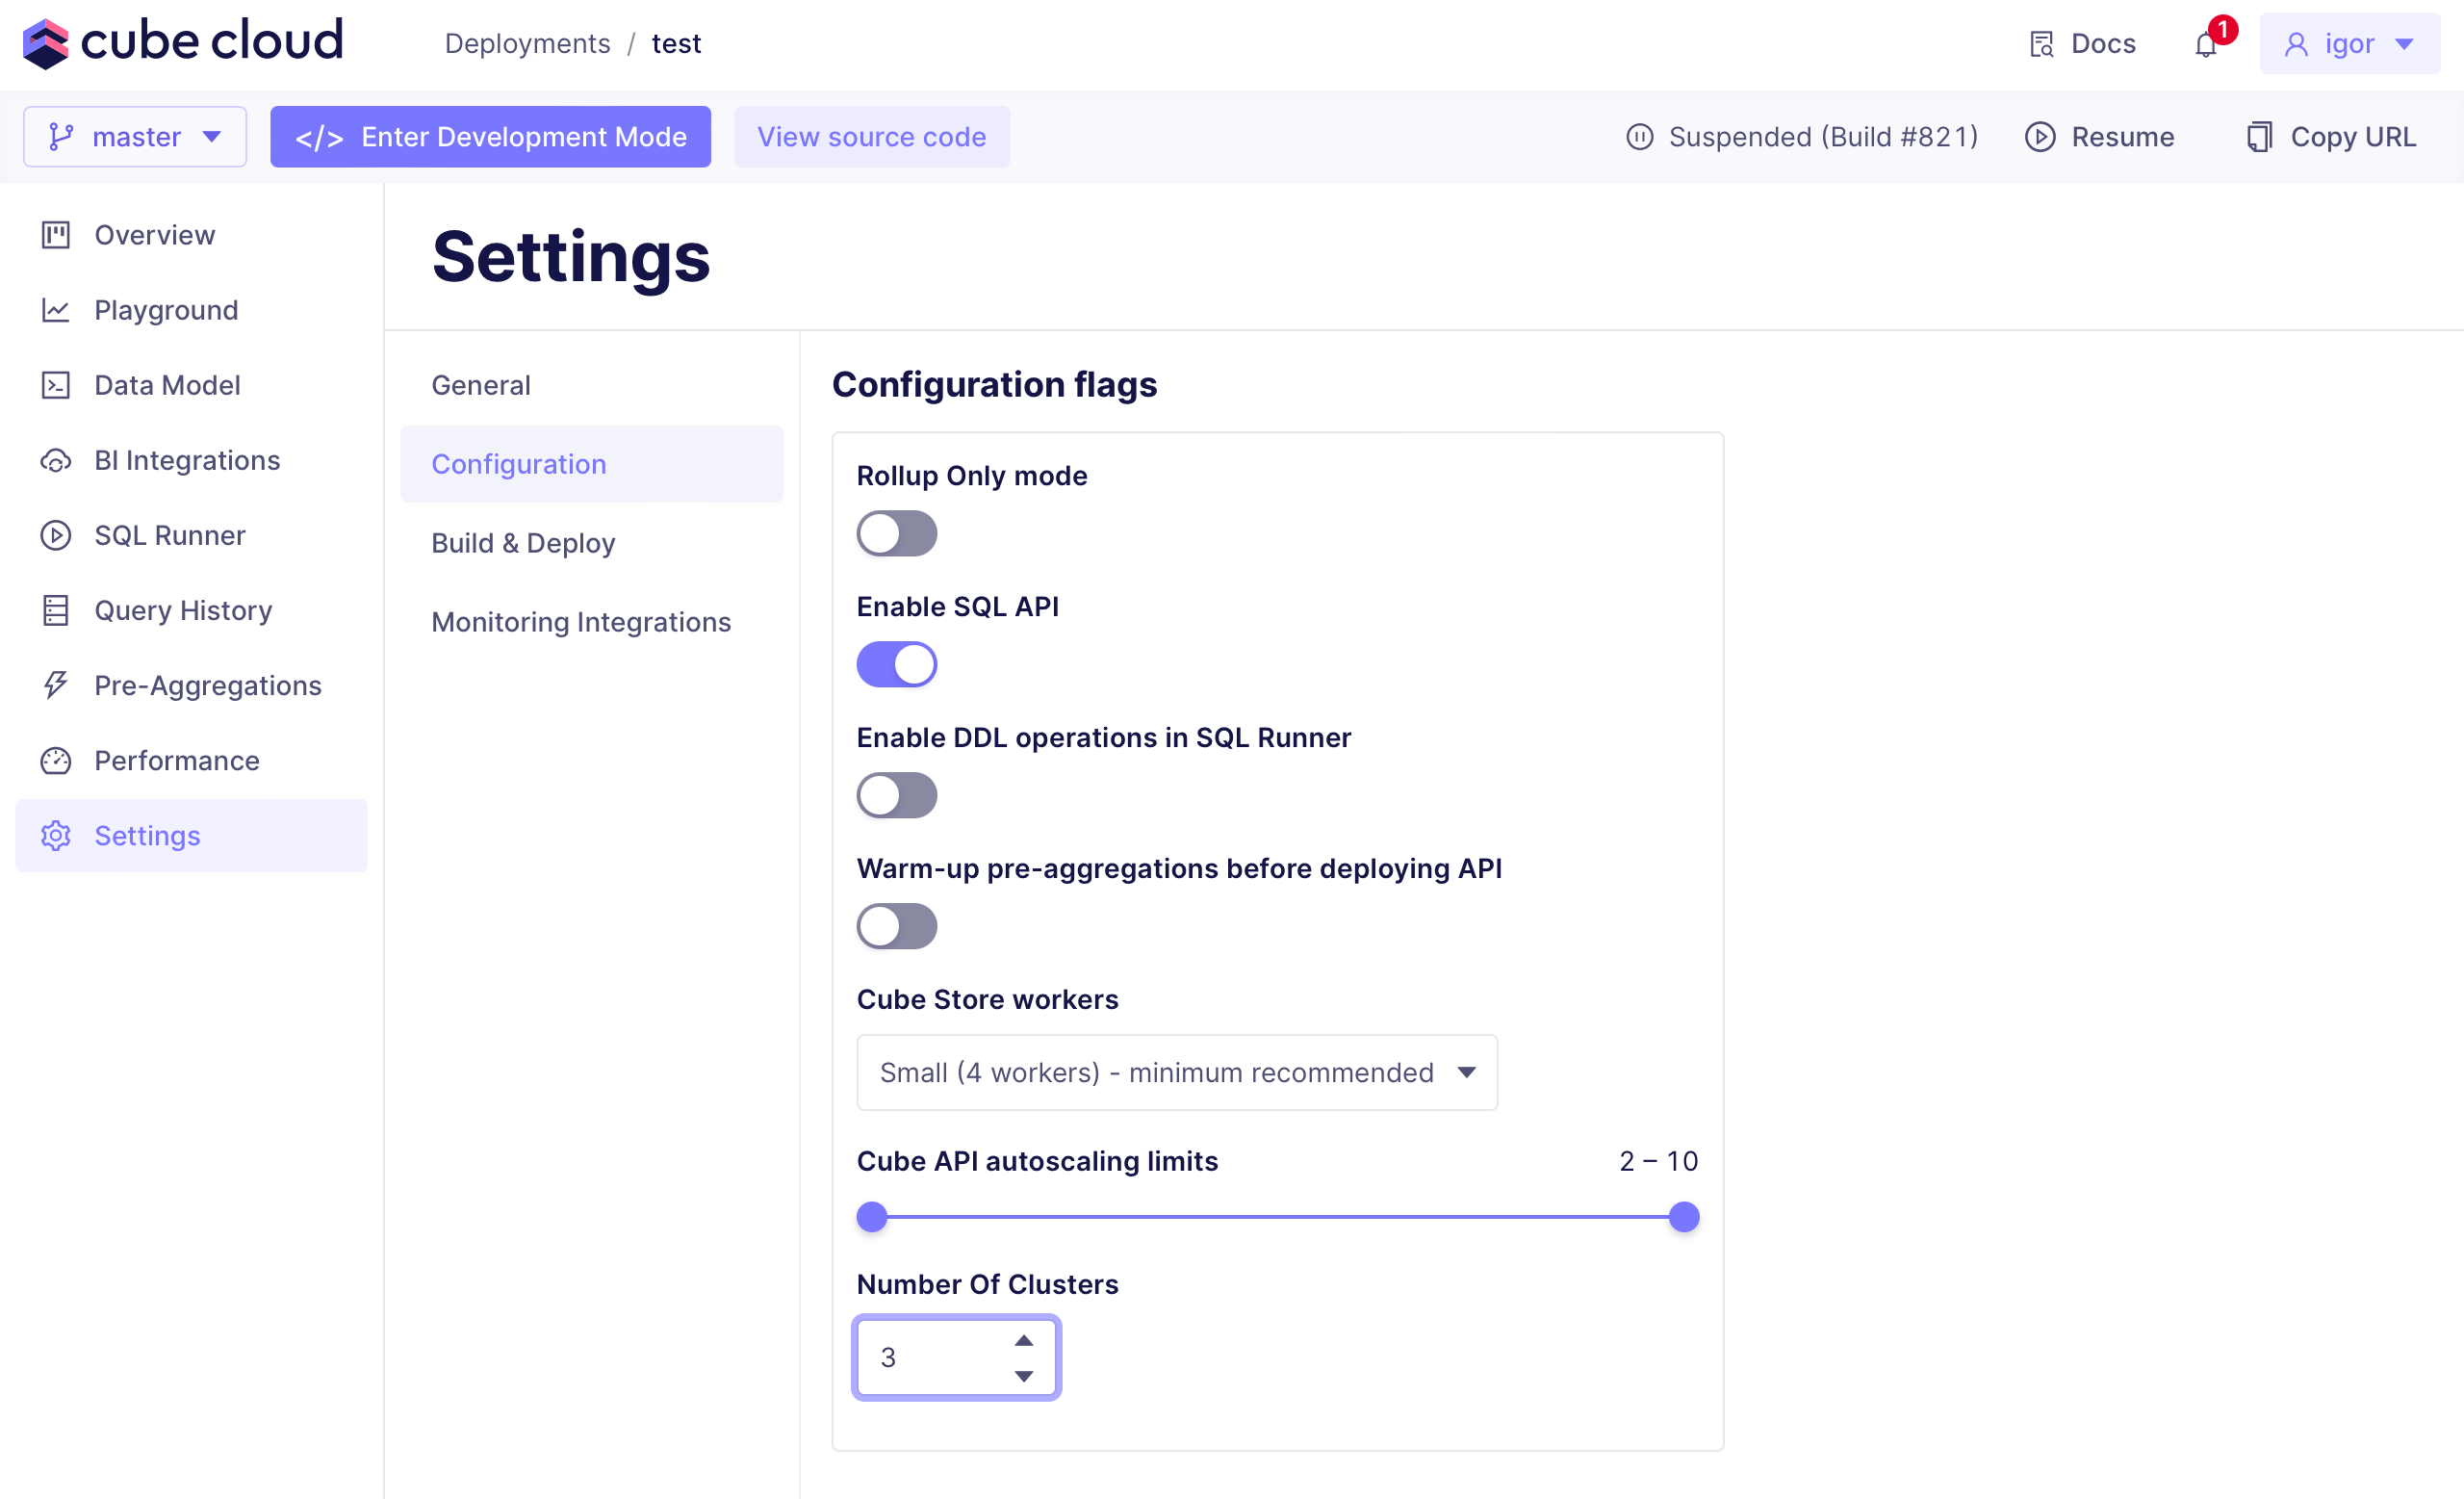Screen dimensions: 2464x1499
Task: Click the Cube Cloud logo
Action: coord(182,42)
